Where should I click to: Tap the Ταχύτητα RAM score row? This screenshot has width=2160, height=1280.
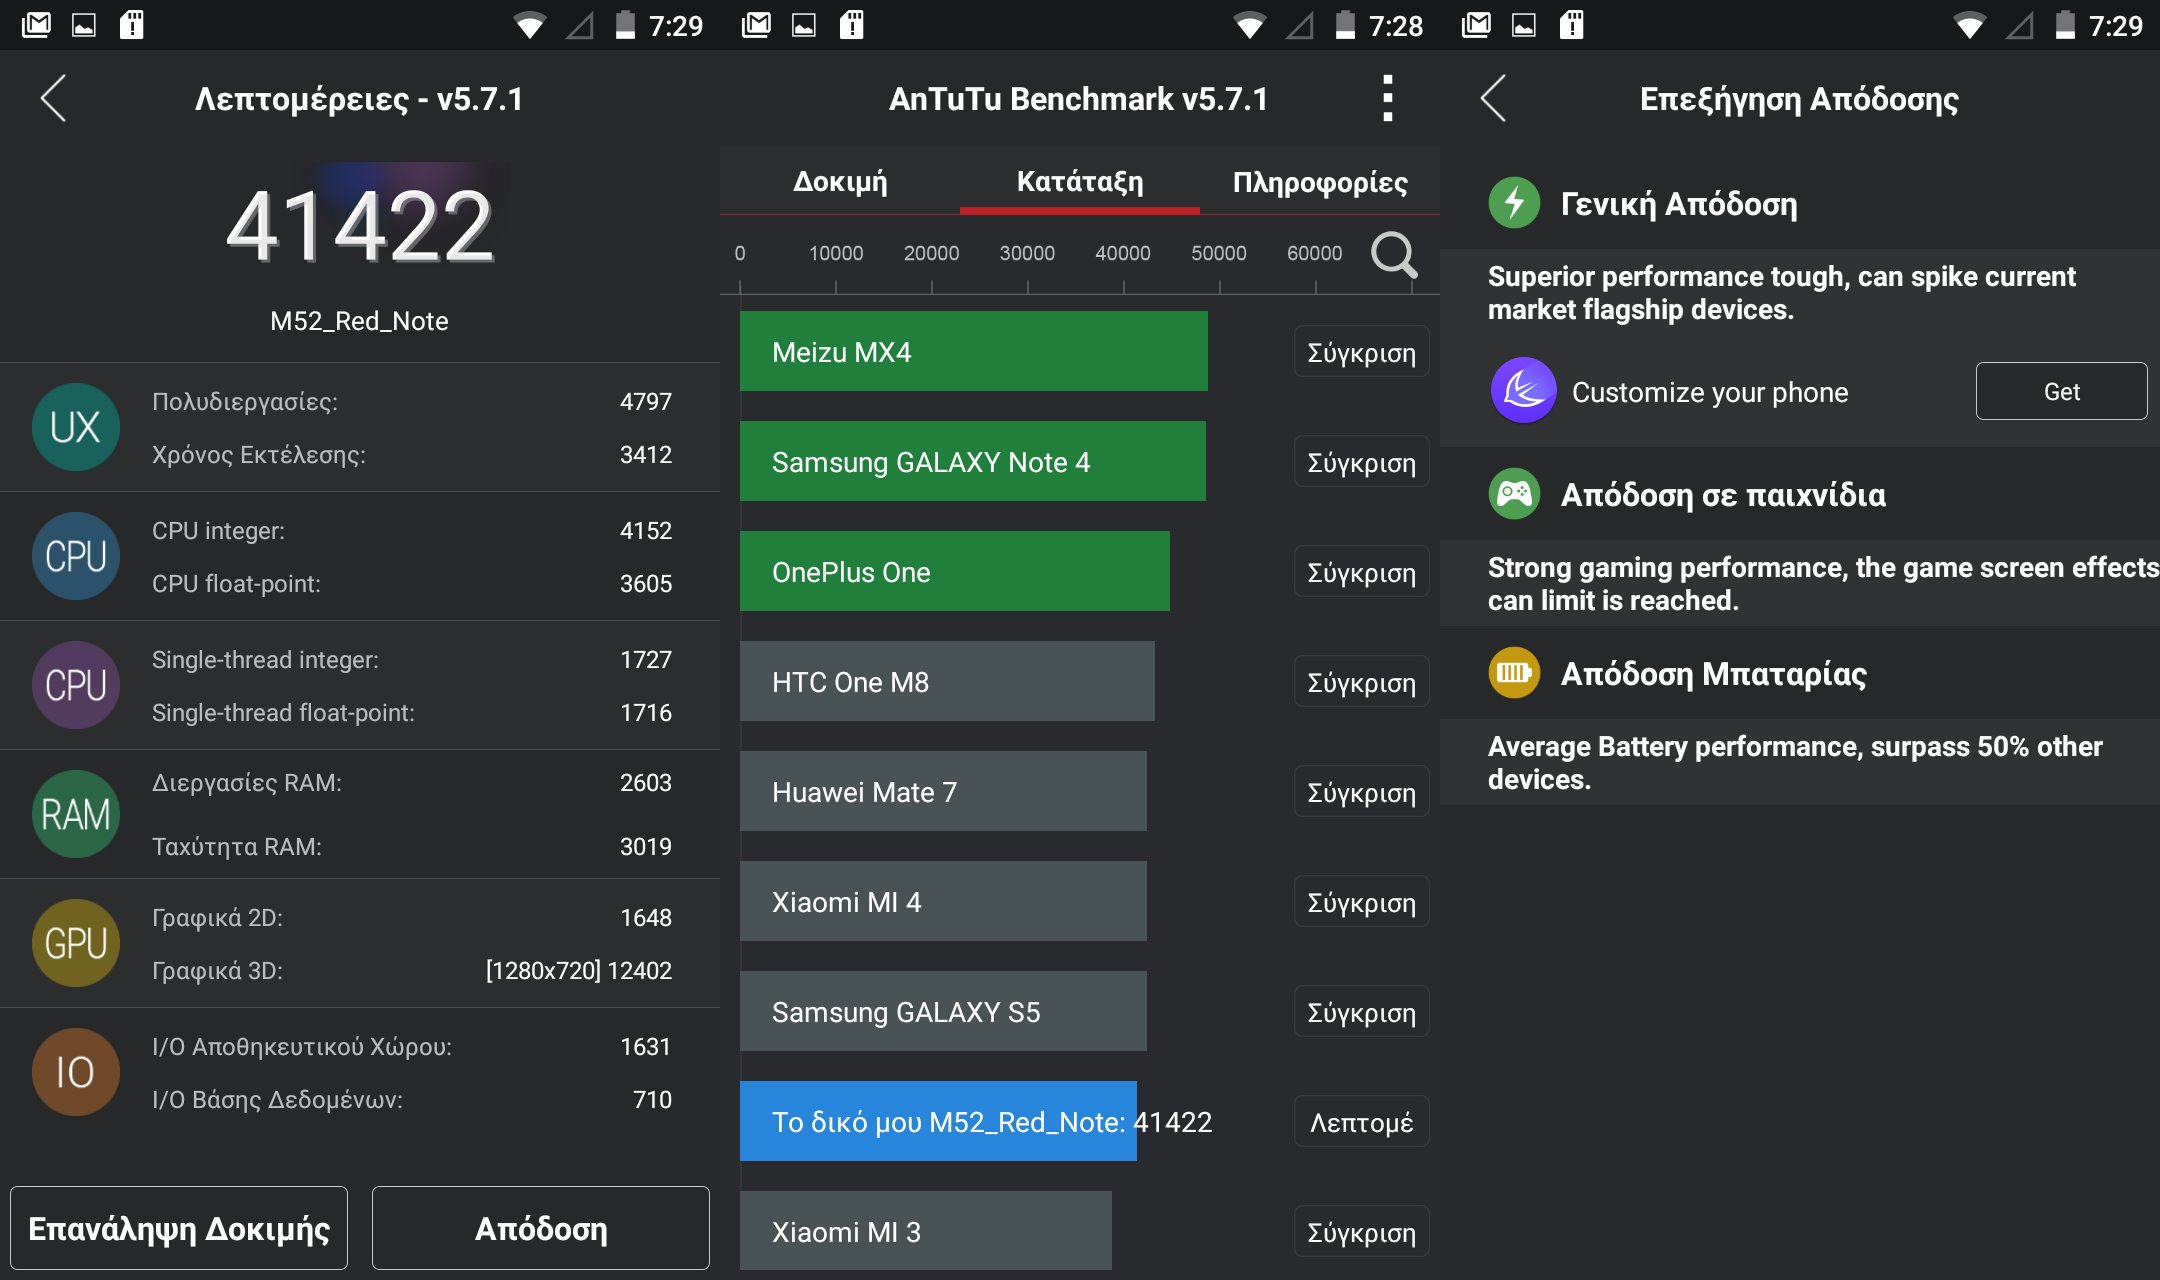point(412,846)
